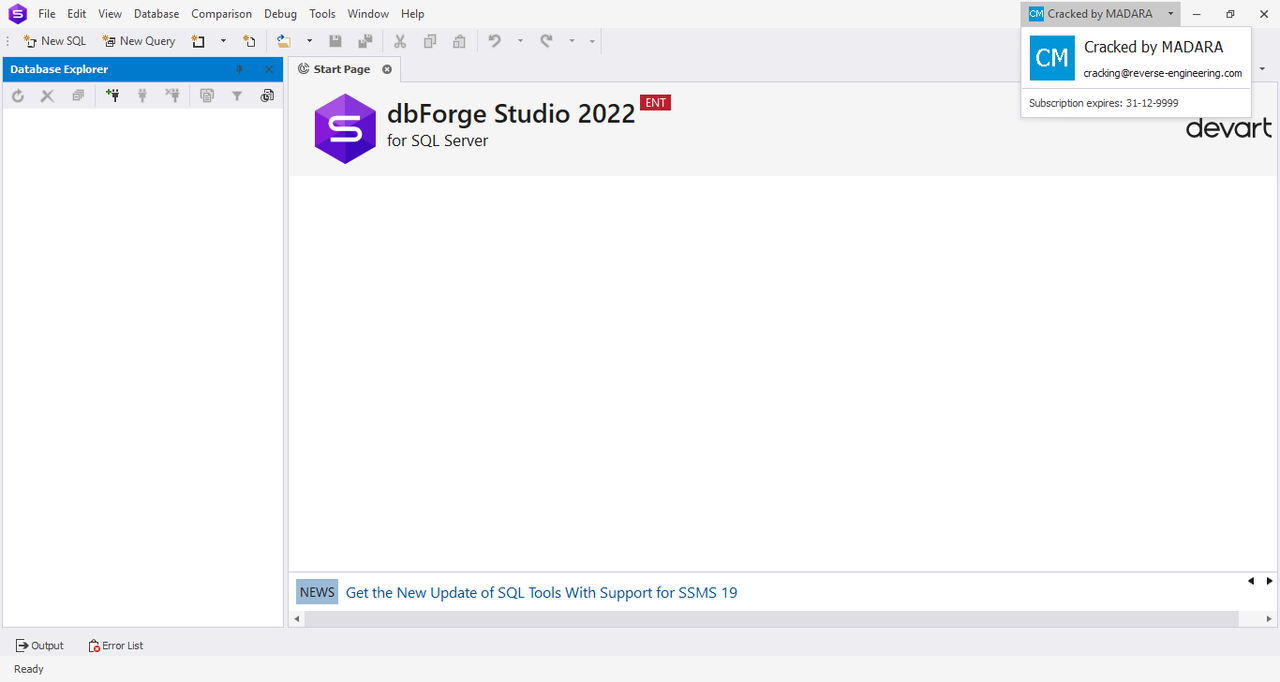Open the Undo history dropdown arrow
The image size is (1280, 682).
pyautogui.click(x=520, y=41)
